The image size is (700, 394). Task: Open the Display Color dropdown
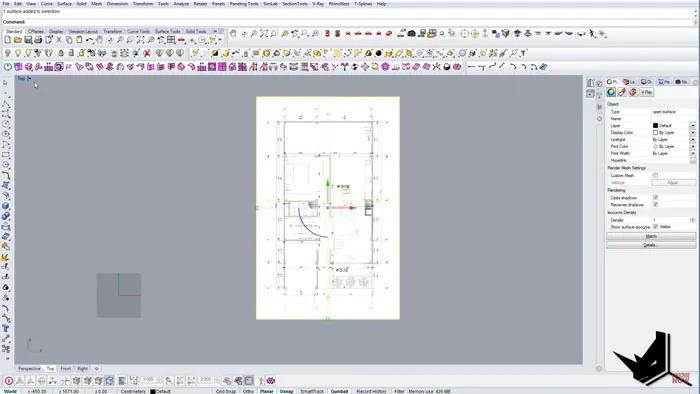pyautogui.click(x=692, y=133)
